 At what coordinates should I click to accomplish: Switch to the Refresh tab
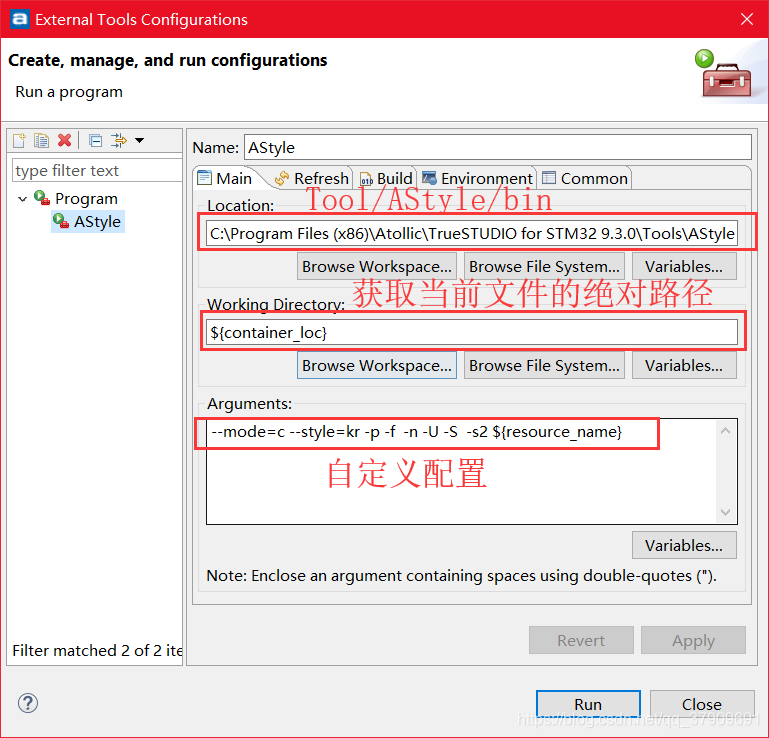[312, 178]
